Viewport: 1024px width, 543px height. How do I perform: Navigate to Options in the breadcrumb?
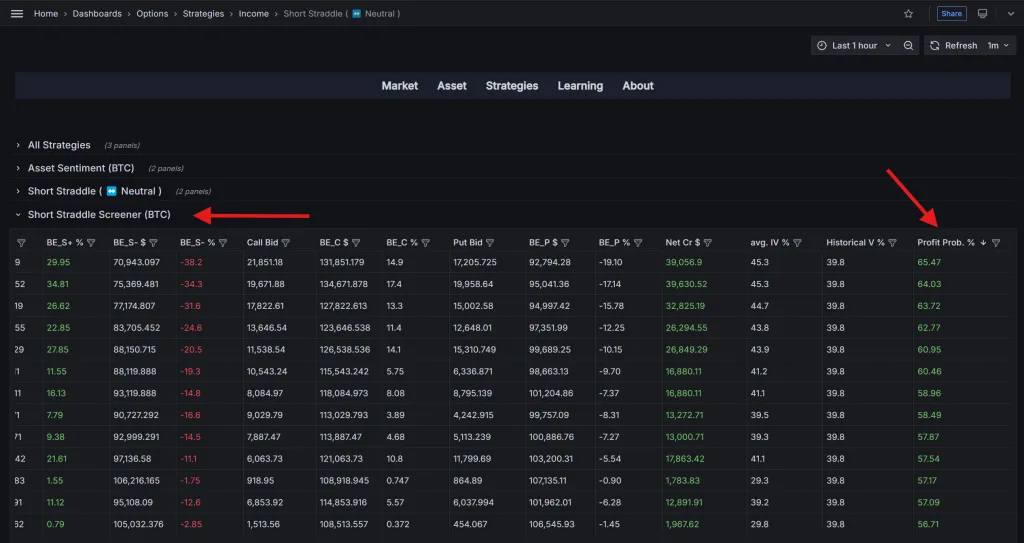(152, 14)
